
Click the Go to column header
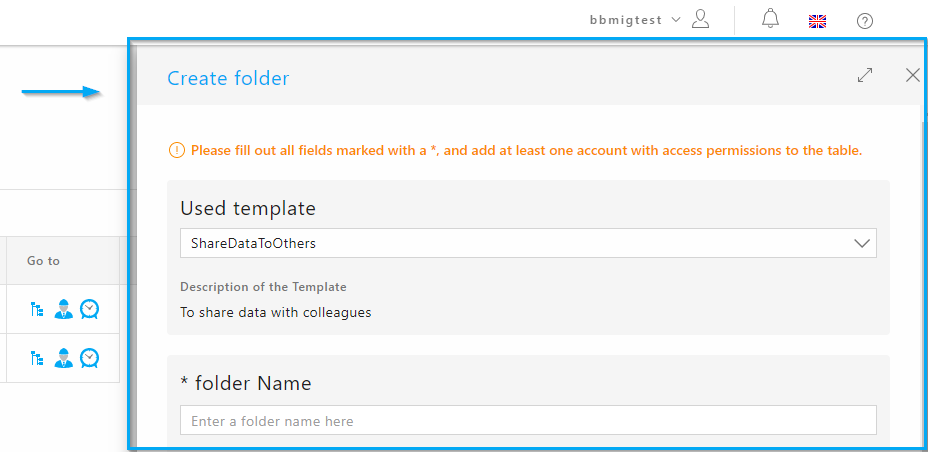(x=43, y=261)
